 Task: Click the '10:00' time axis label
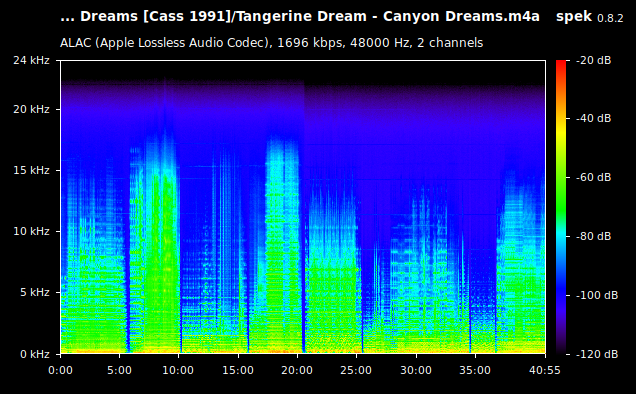point(178,370)
